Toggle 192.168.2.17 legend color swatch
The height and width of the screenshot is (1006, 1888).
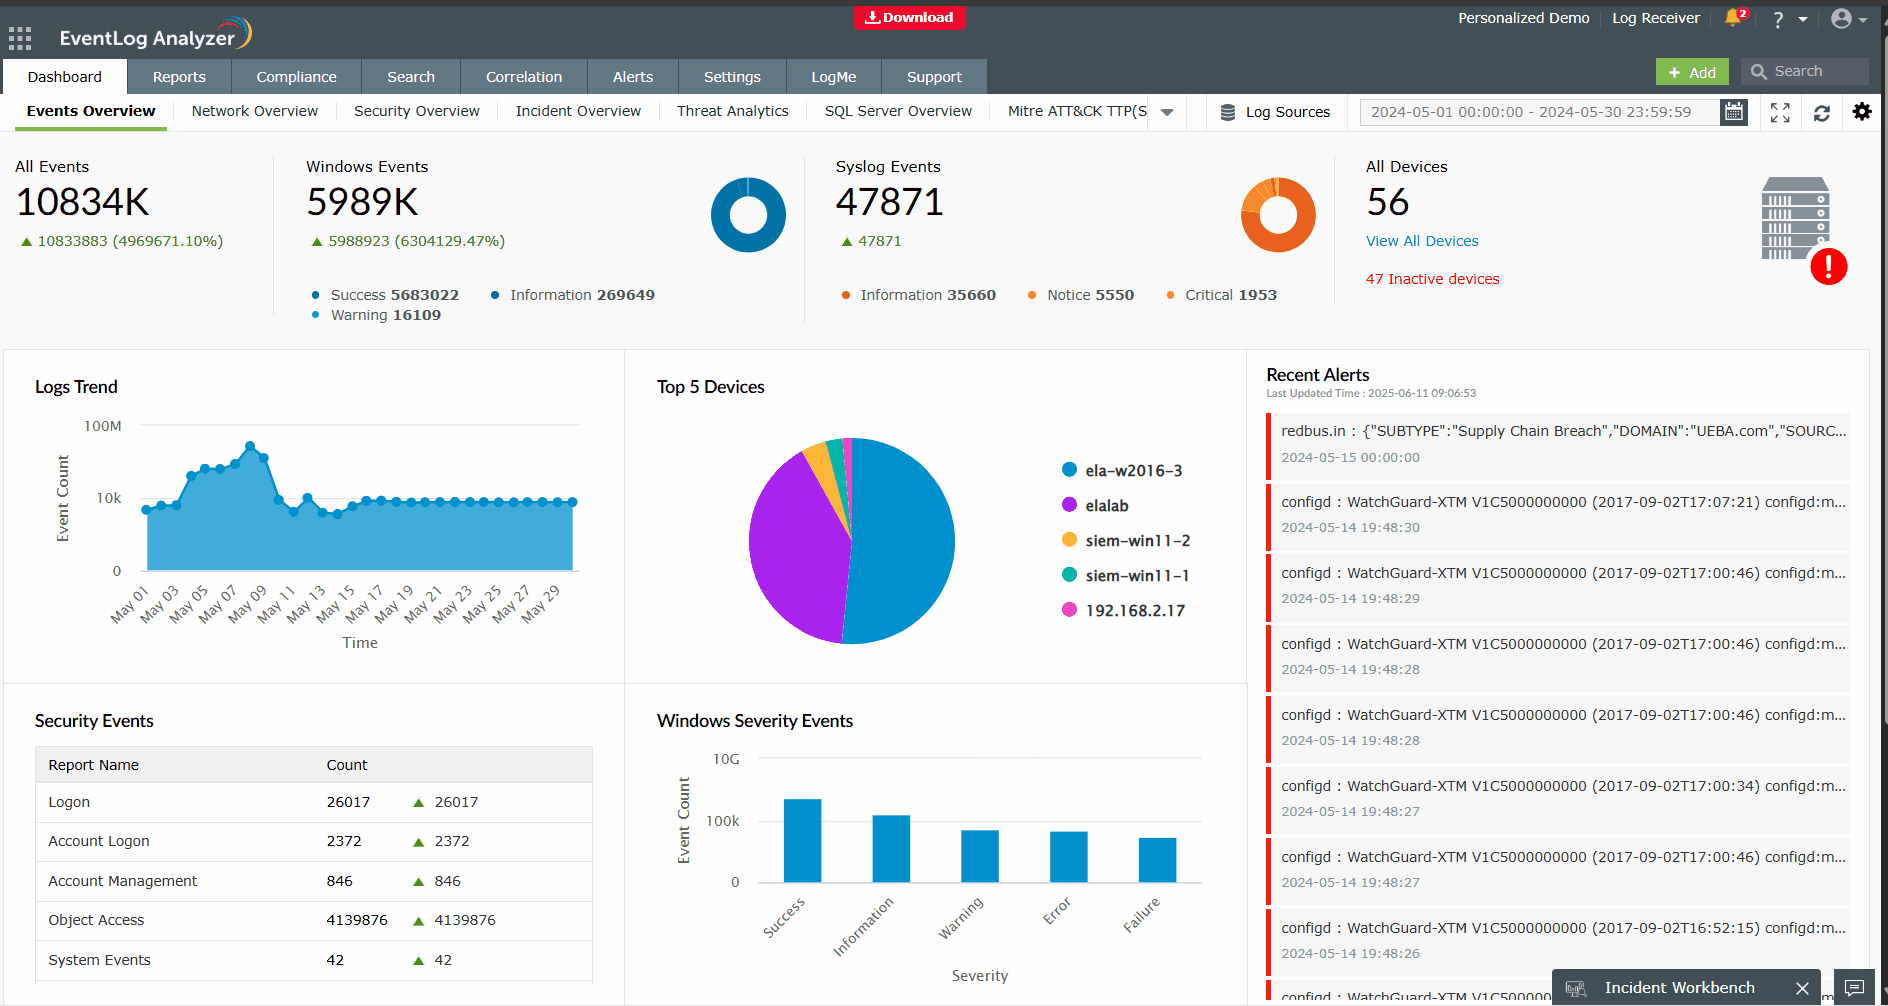click(1069, 610)
